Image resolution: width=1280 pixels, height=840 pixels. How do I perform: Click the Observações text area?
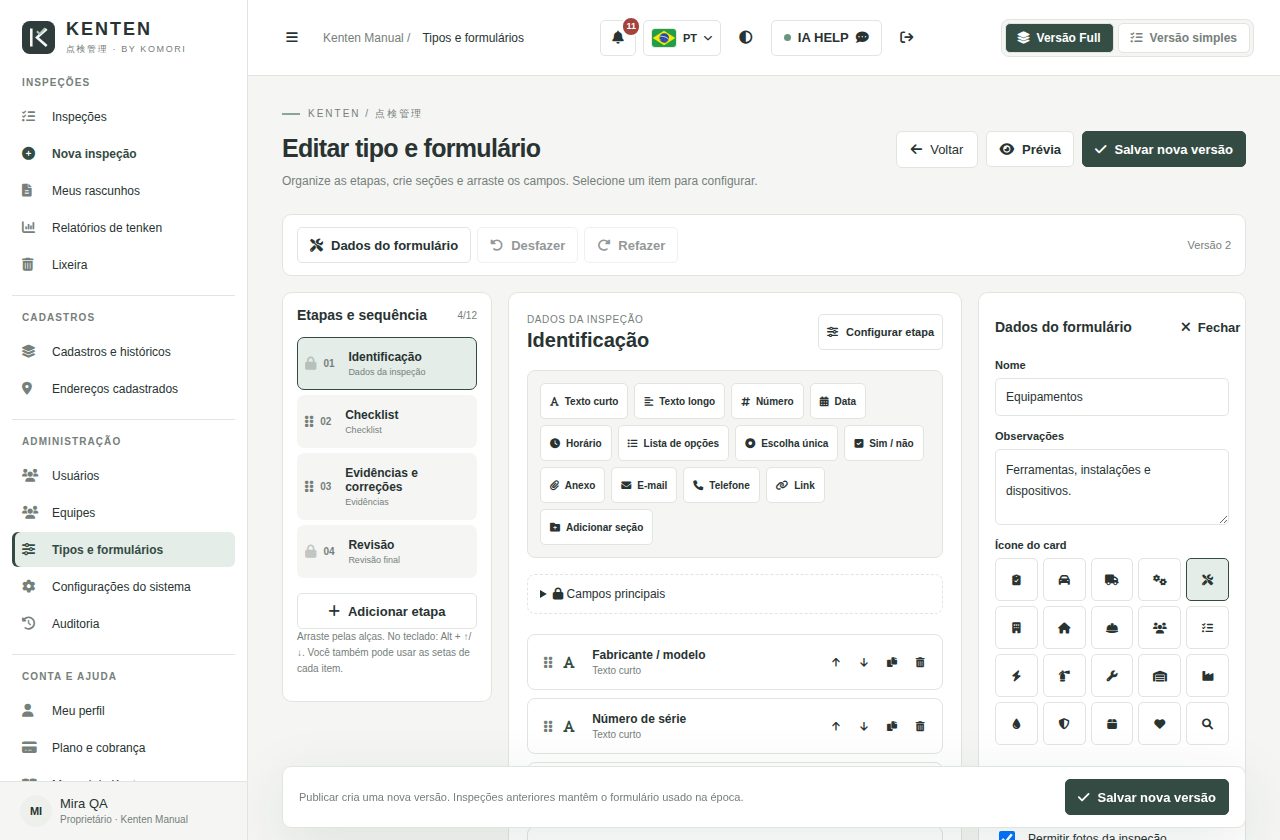[x=1112, y=487]
